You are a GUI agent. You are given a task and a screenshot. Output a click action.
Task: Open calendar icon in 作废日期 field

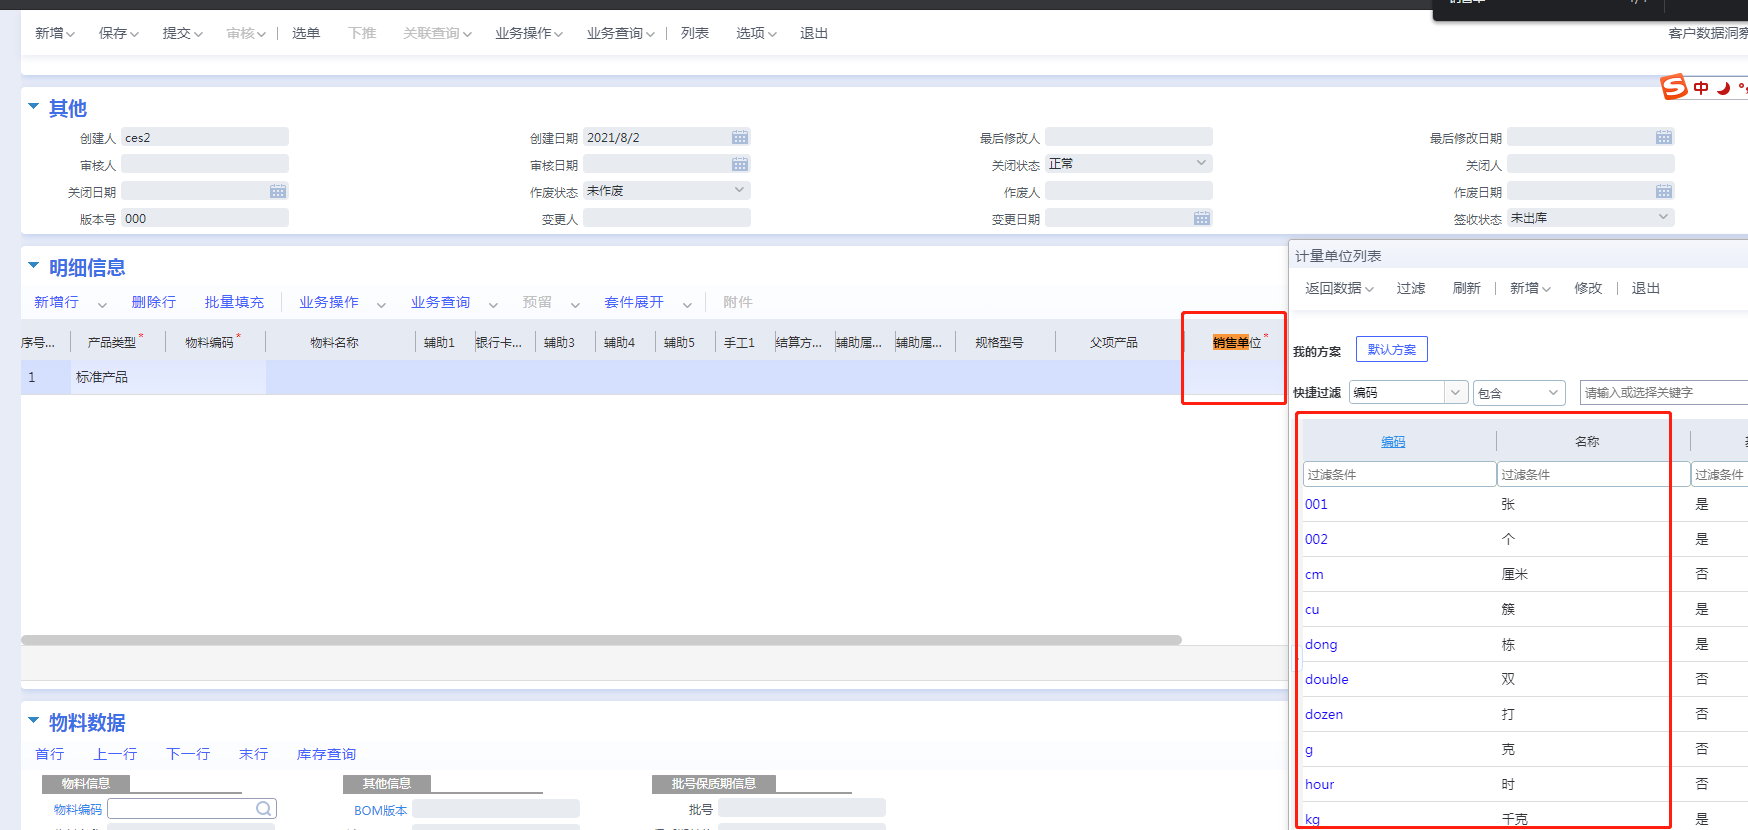tap(1664, 191)
